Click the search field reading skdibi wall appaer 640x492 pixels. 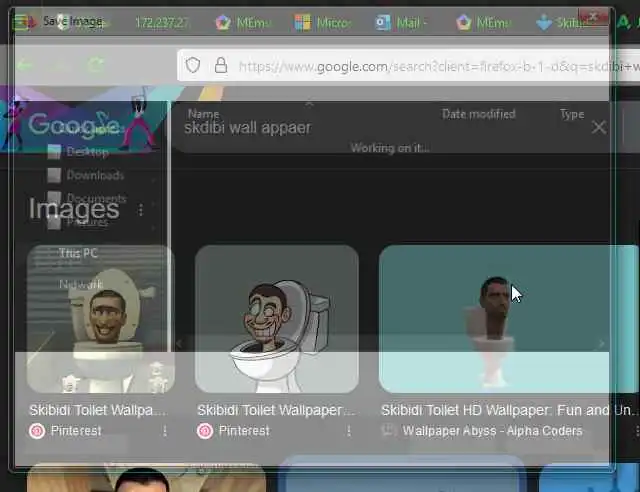tap(247, 128)
